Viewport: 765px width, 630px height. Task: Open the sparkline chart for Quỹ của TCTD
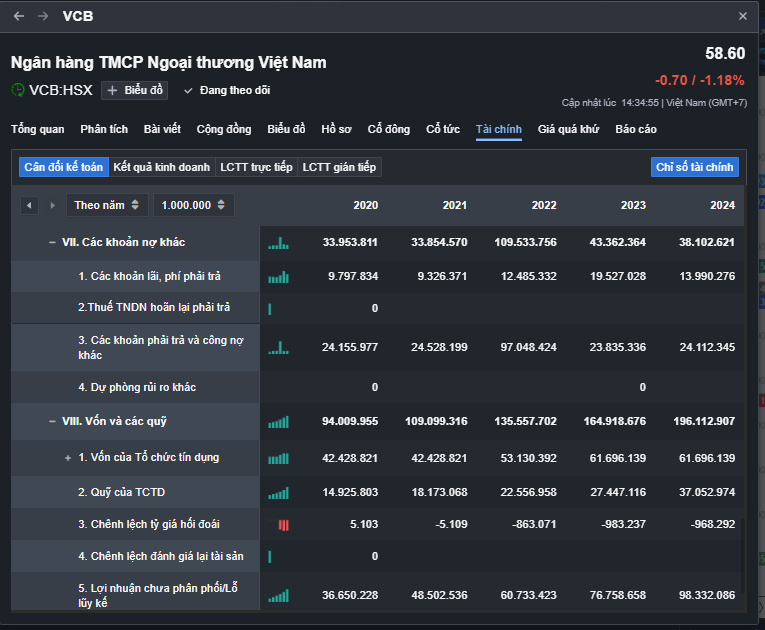[x=278, y=493]
